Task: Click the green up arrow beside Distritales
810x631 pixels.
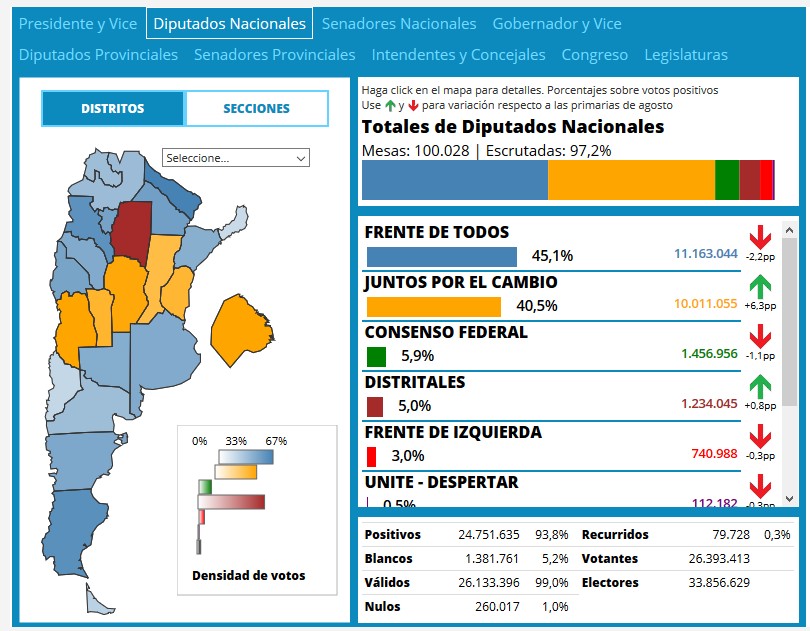Action: (x=760, y=387)
